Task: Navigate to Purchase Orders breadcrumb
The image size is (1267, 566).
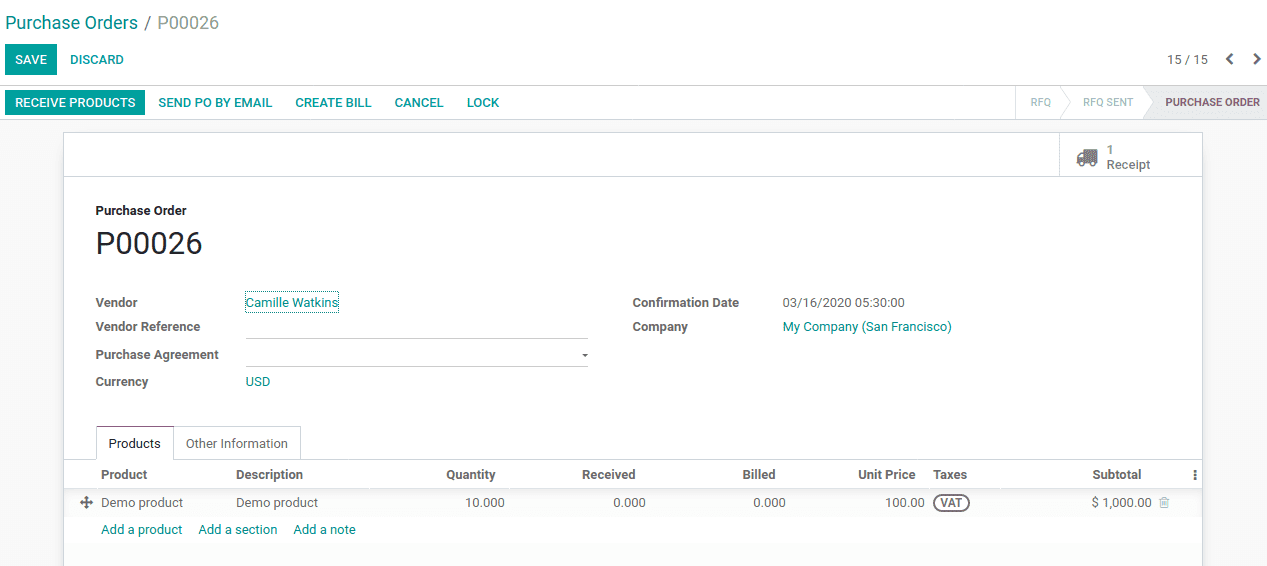Action: [x=72, y=23]
